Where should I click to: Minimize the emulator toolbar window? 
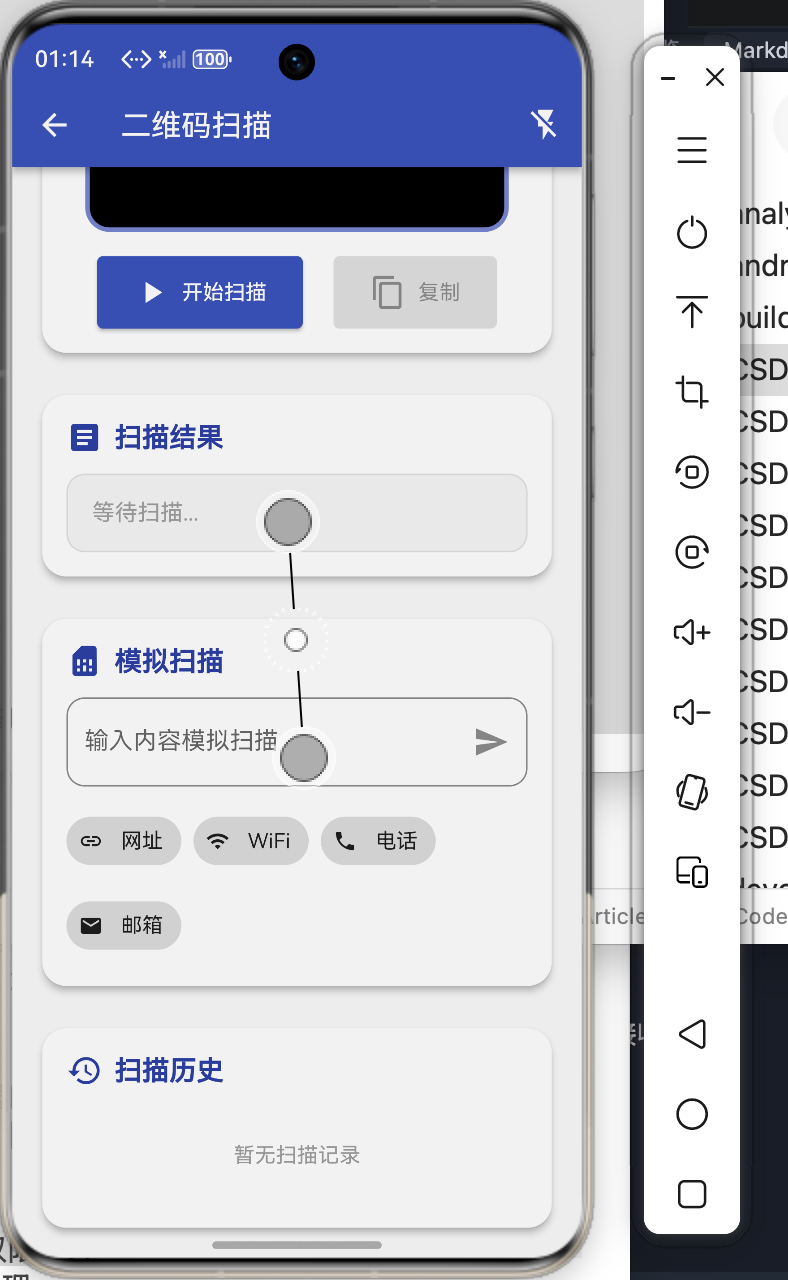point(669,78)
